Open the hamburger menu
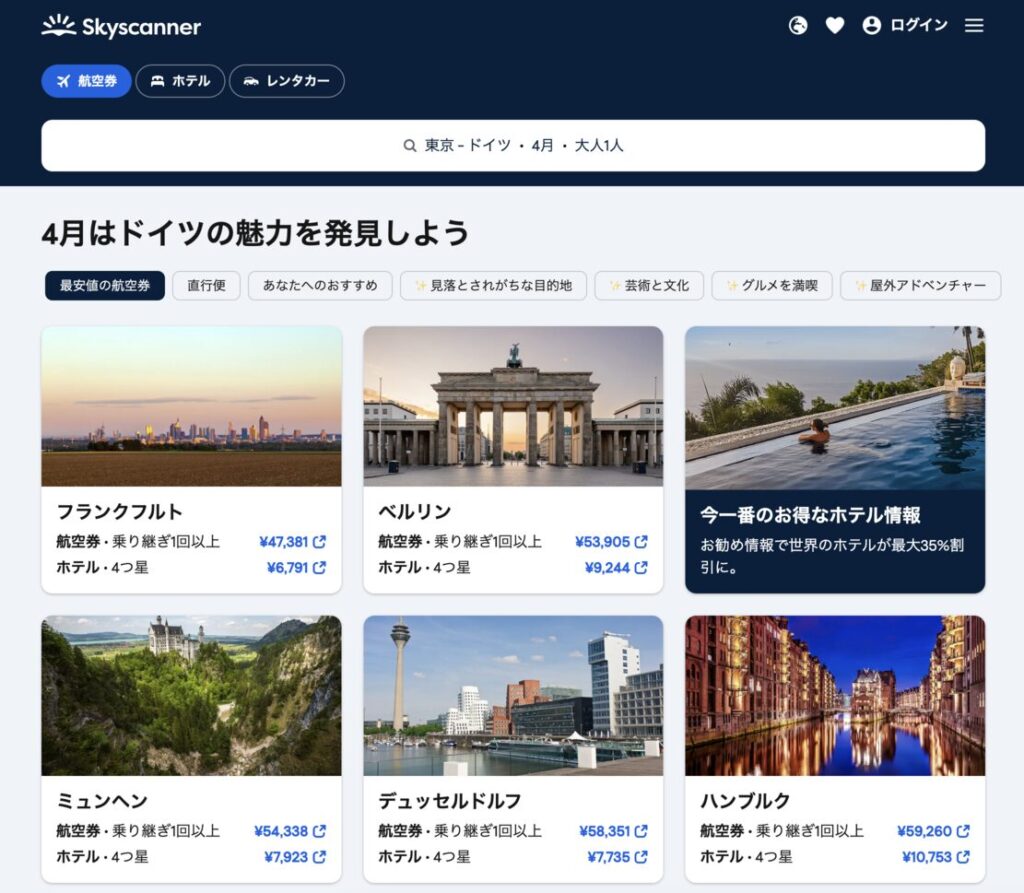This screenshot has height=893, width=1024. pos(974,26)
